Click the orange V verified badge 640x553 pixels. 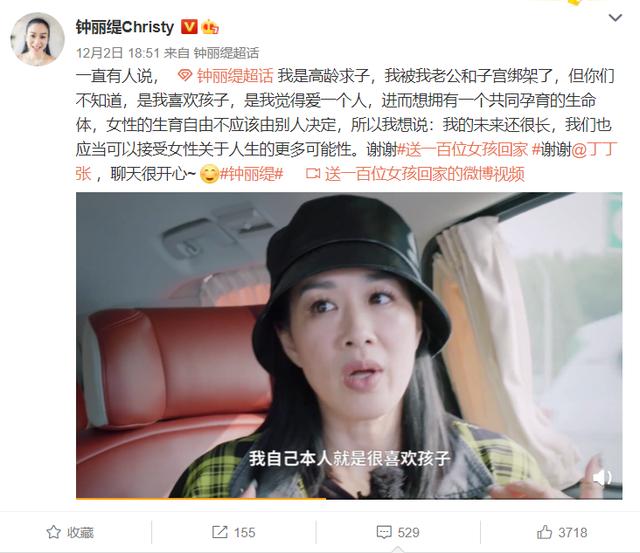pos(189,27)
